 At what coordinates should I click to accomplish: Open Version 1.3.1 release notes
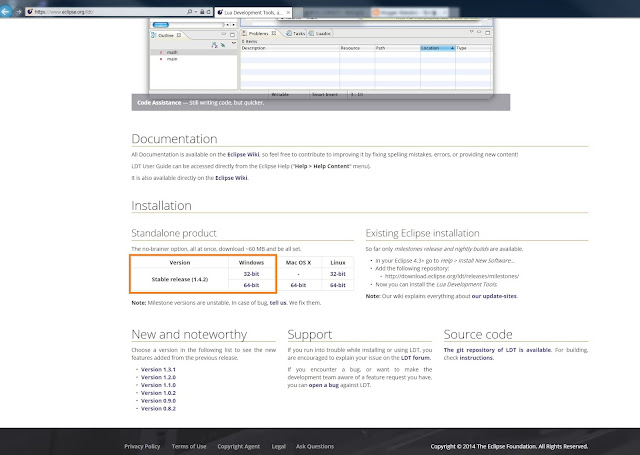[x=158, y=369]
